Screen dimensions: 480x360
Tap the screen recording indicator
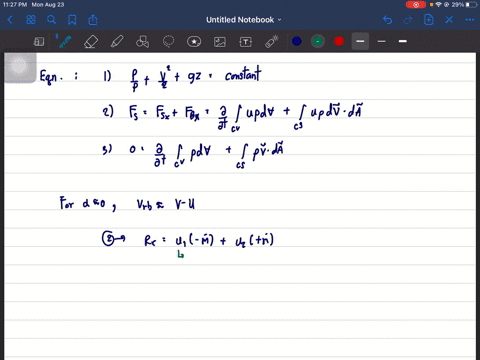click(x=416, y=5)
